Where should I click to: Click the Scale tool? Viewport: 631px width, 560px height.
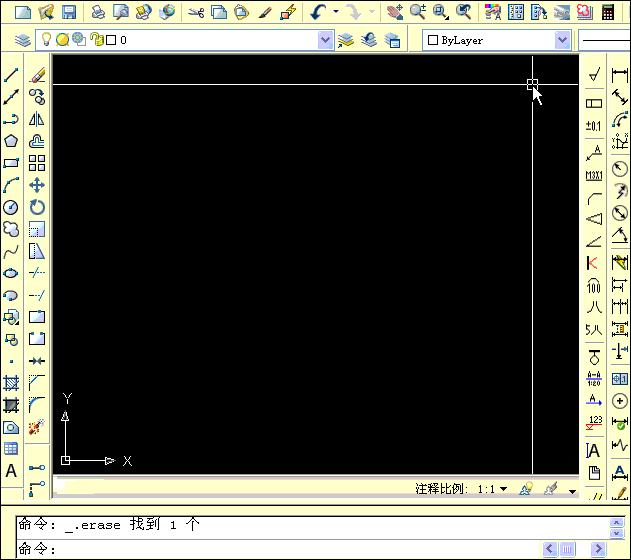(x=37, y=229)
